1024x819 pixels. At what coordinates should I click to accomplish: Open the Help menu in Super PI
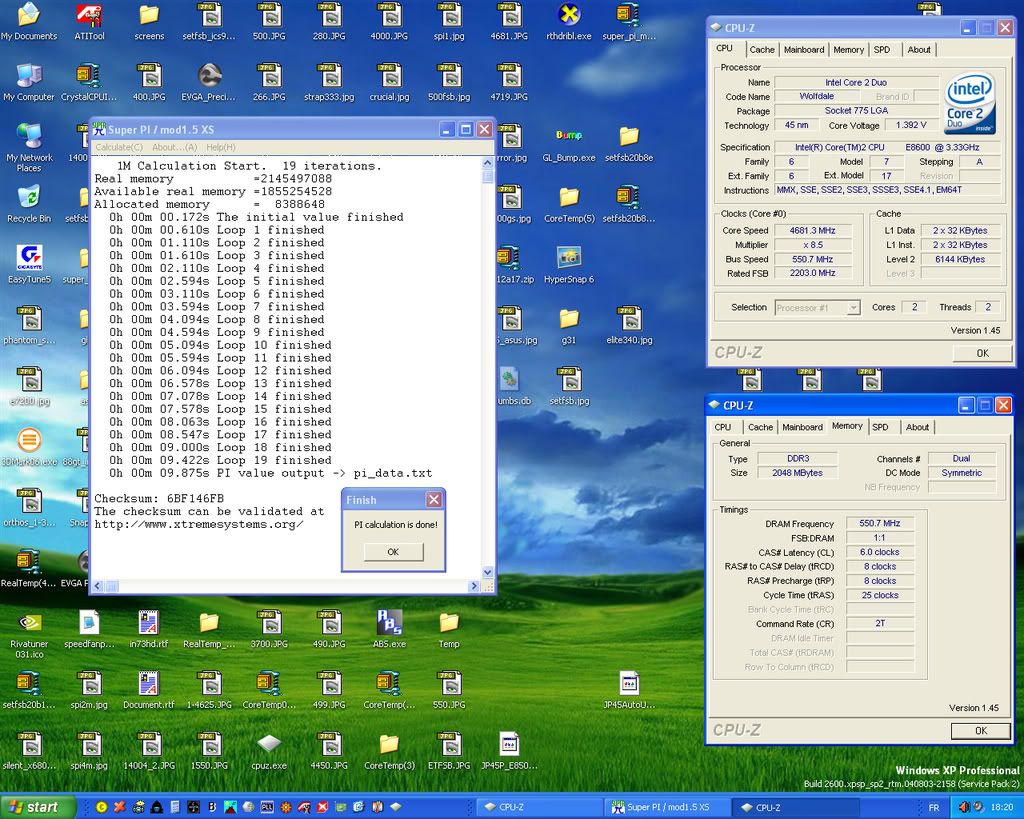click(220, 147)
